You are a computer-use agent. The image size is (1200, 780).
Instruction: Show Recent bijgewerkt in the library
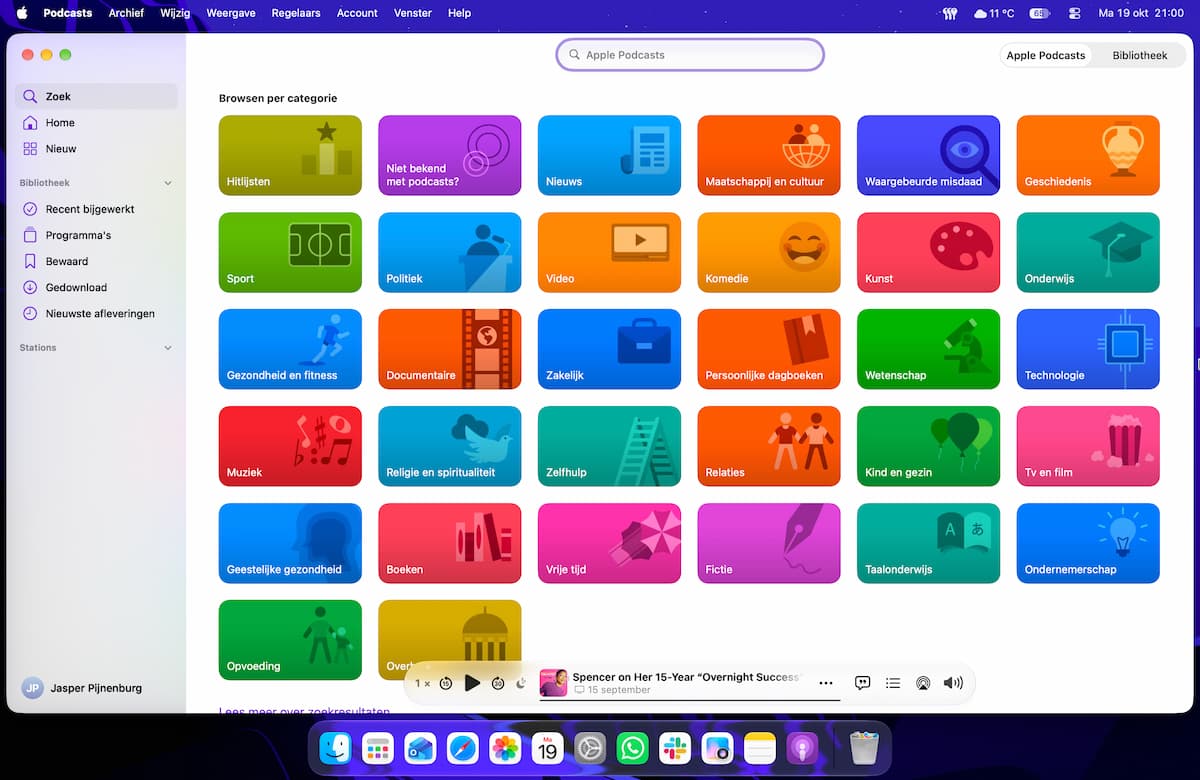pos(96,209)
